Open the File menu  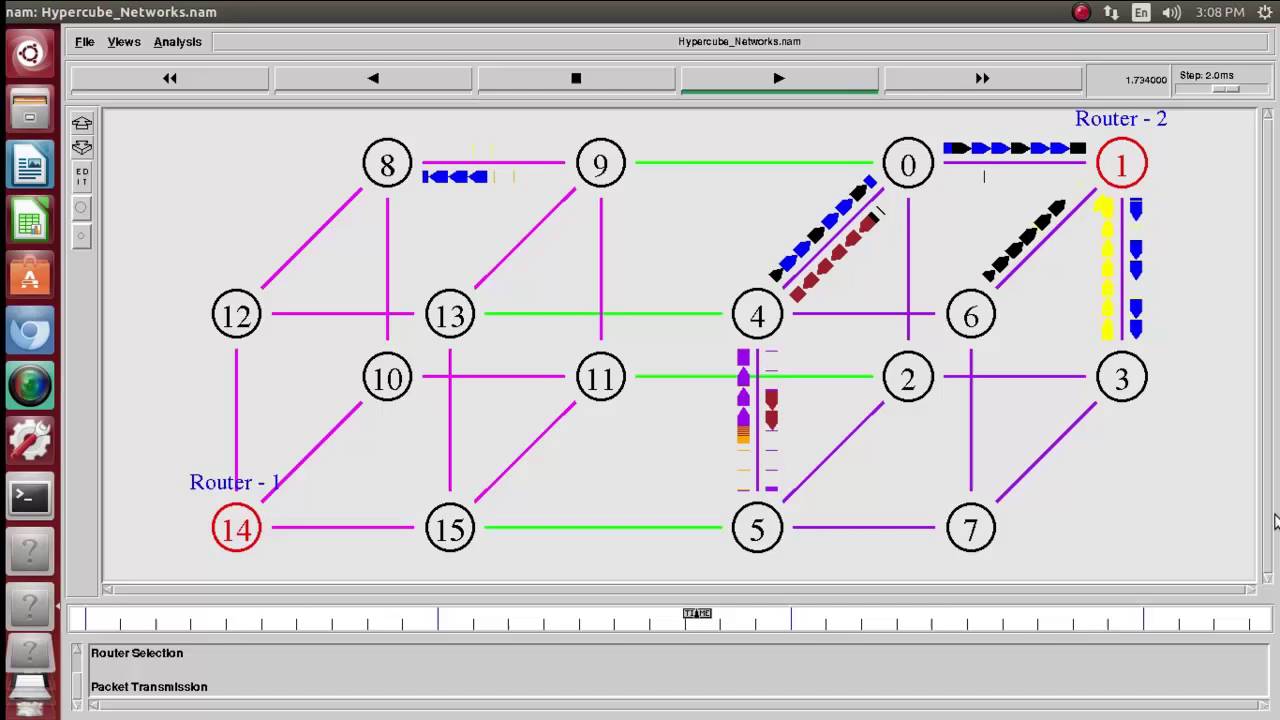(84, 42)
